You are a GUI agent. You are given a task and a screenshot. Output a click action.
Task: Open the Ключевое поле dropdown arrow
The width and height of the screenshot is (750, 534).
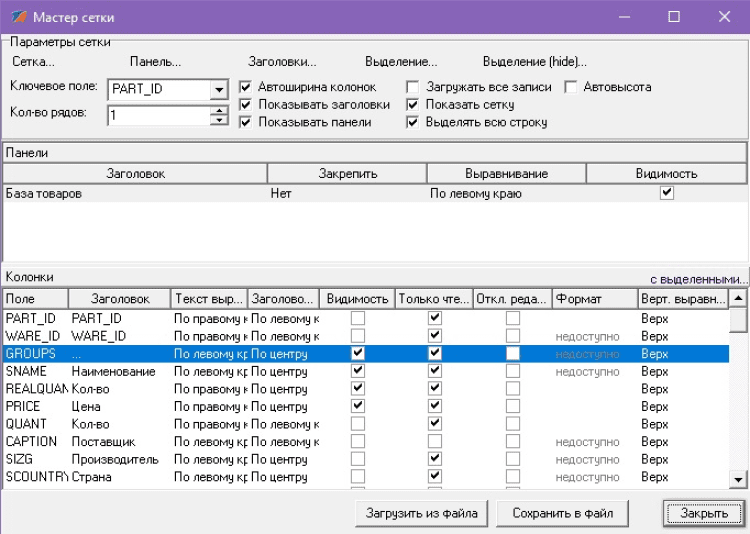coord(219,89)
